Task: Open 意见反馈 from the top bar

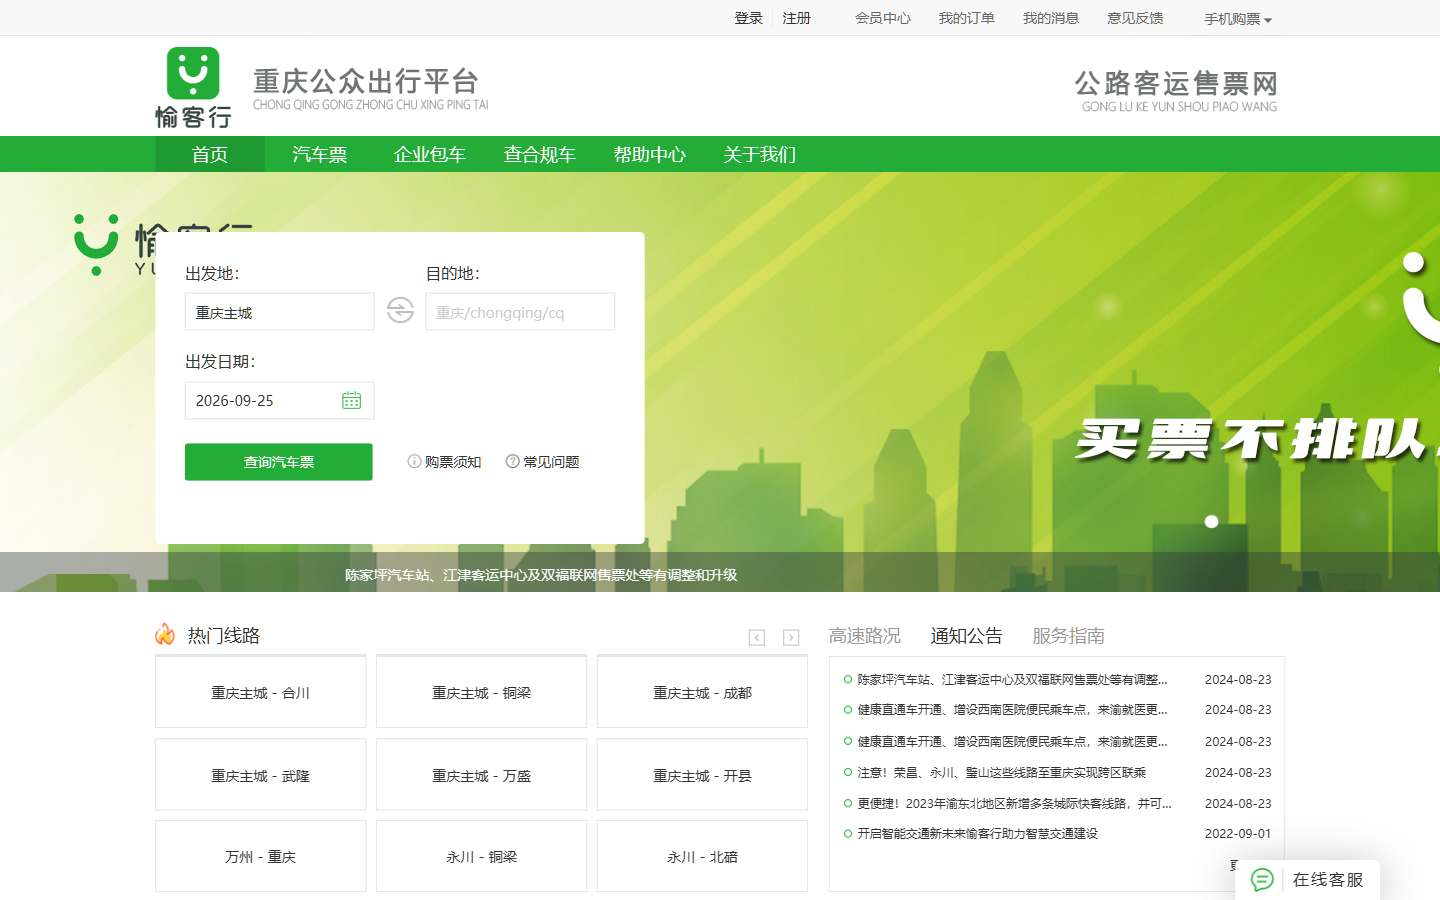Action: click(x=1135, y=18)
